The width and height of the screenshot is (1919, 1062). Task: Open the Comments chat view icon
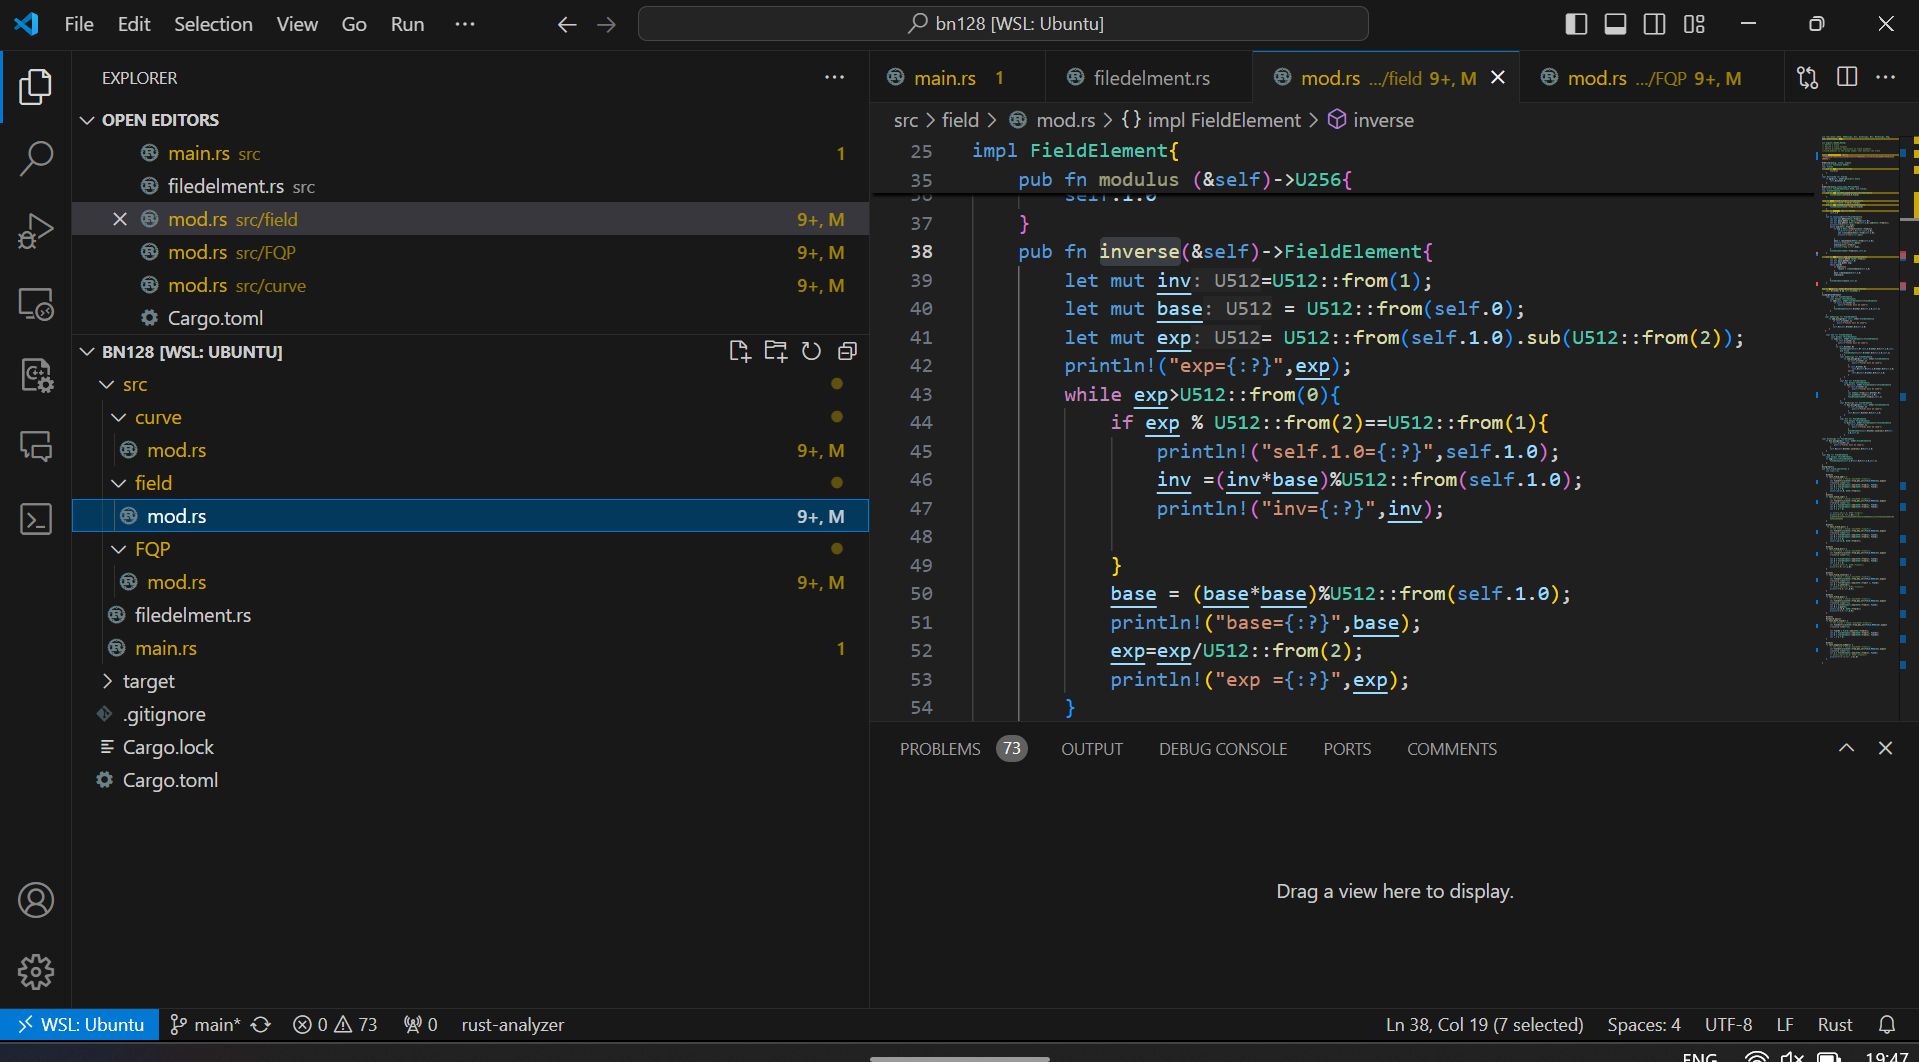36,446
